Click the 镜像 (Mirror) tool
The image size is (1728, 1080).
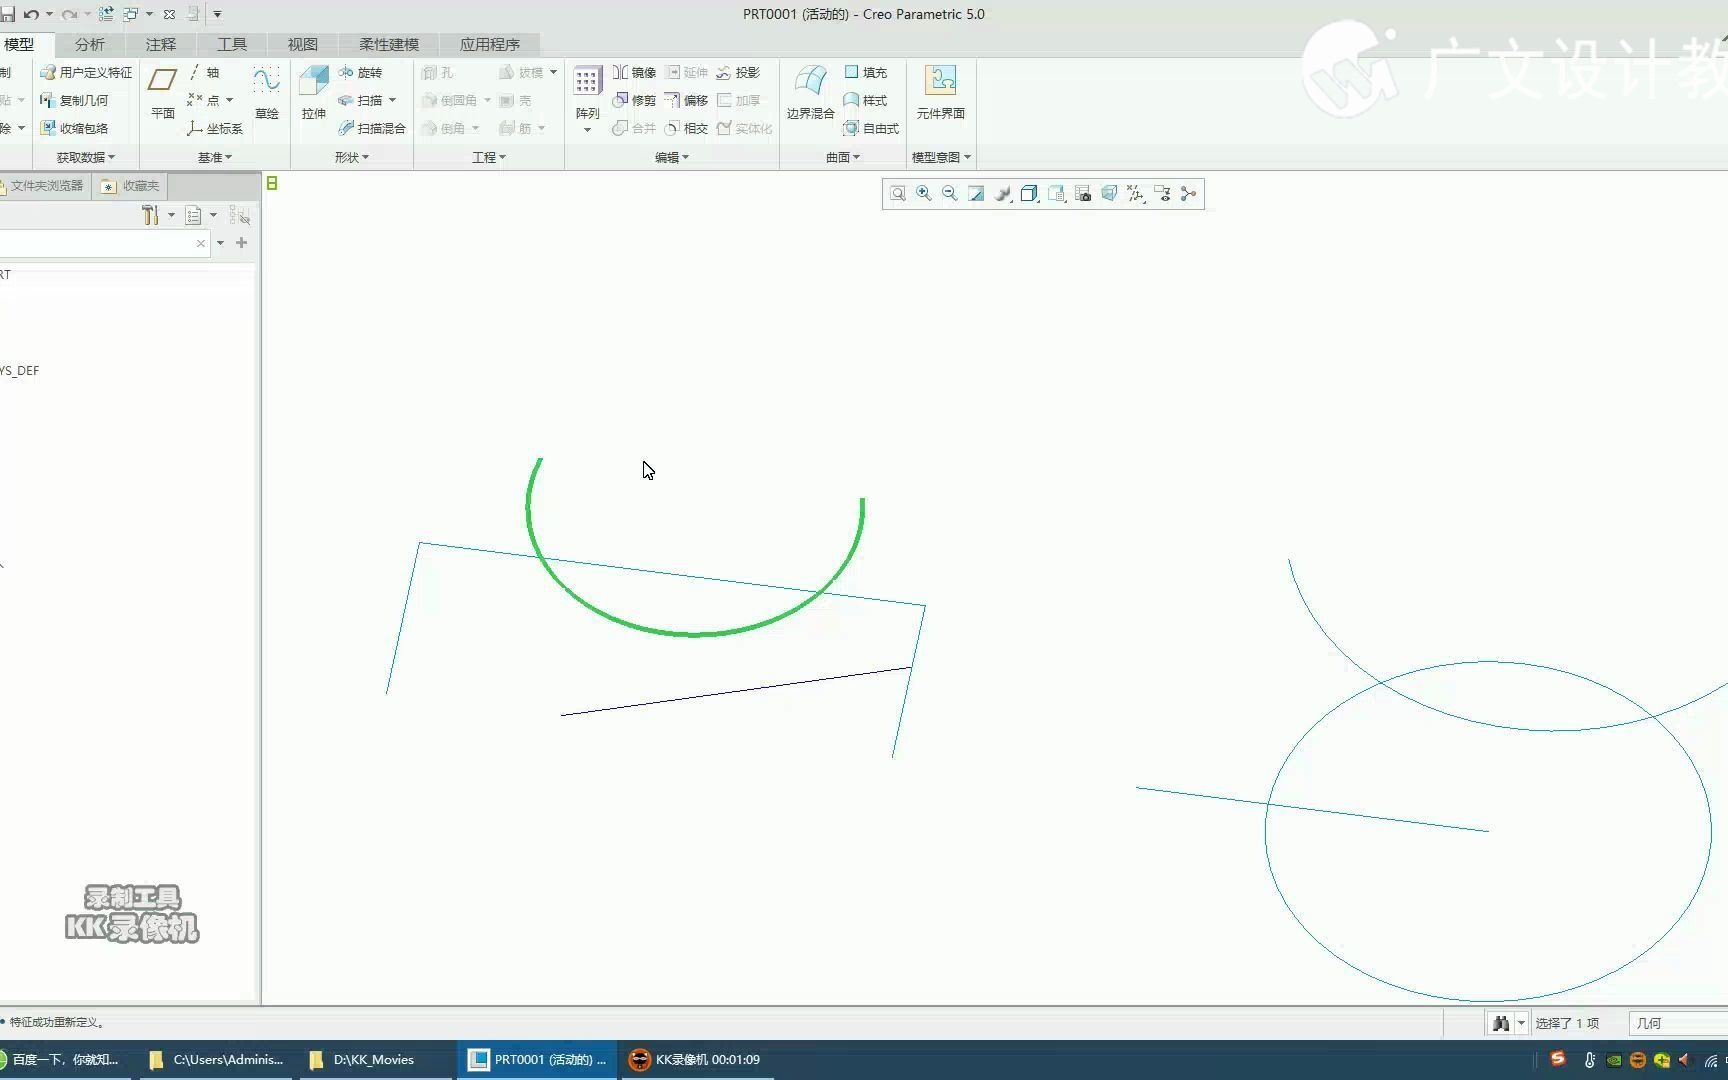pyautogui.click(x=635, y=72)
